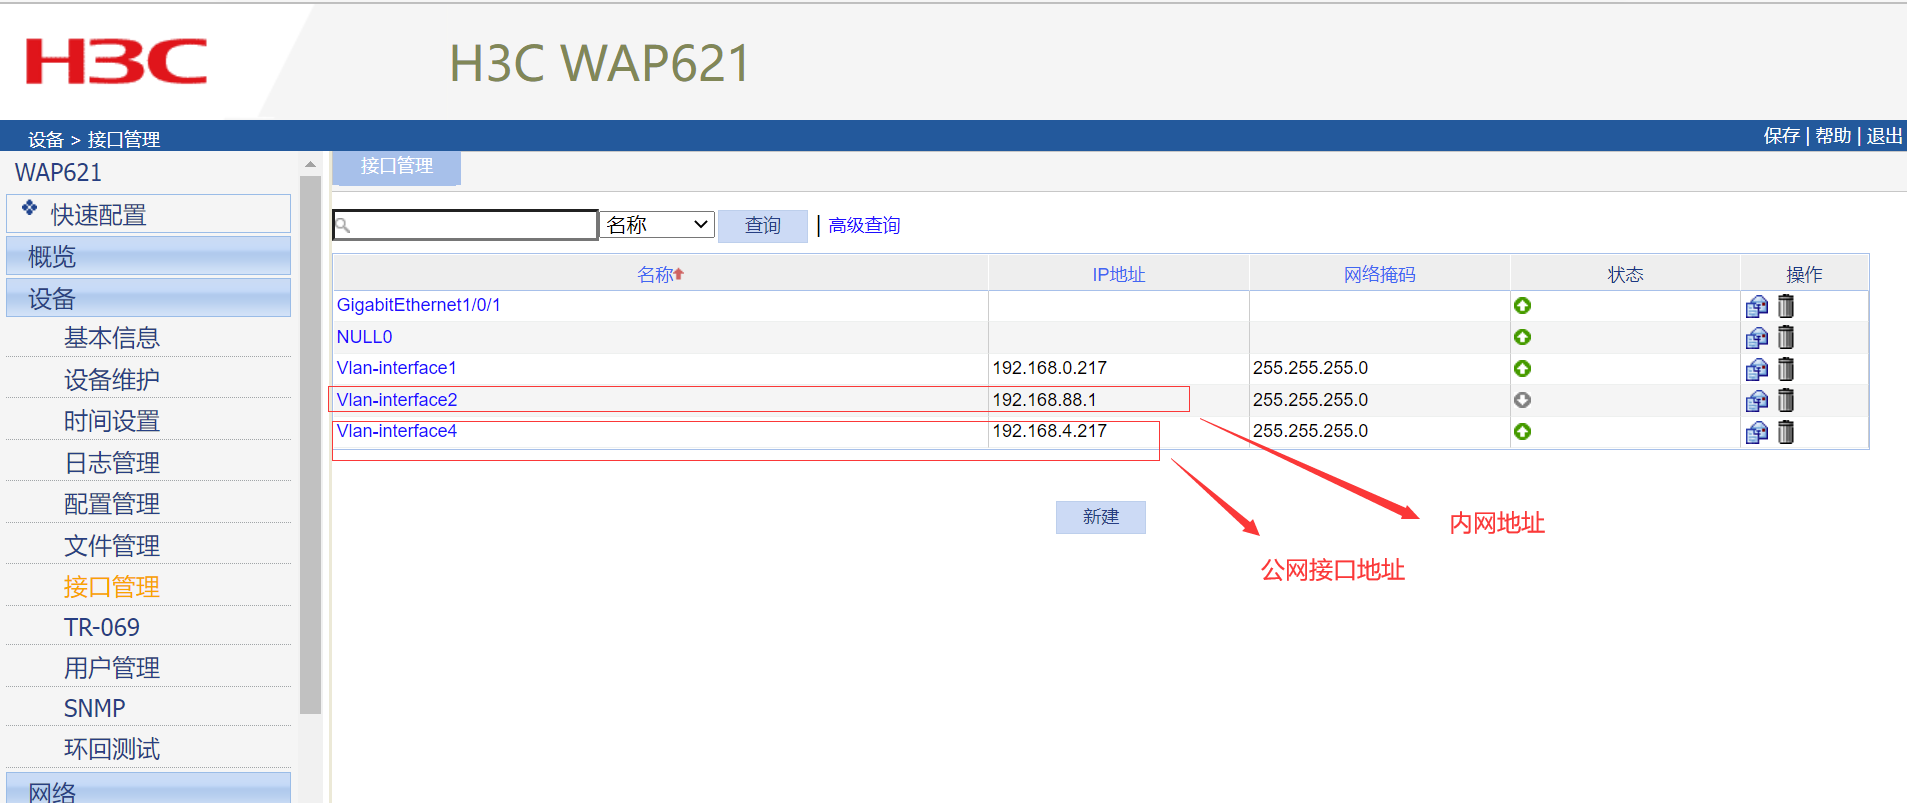
Task: Open modify icon for Vlan-interface1
Action: (1756, 369)
